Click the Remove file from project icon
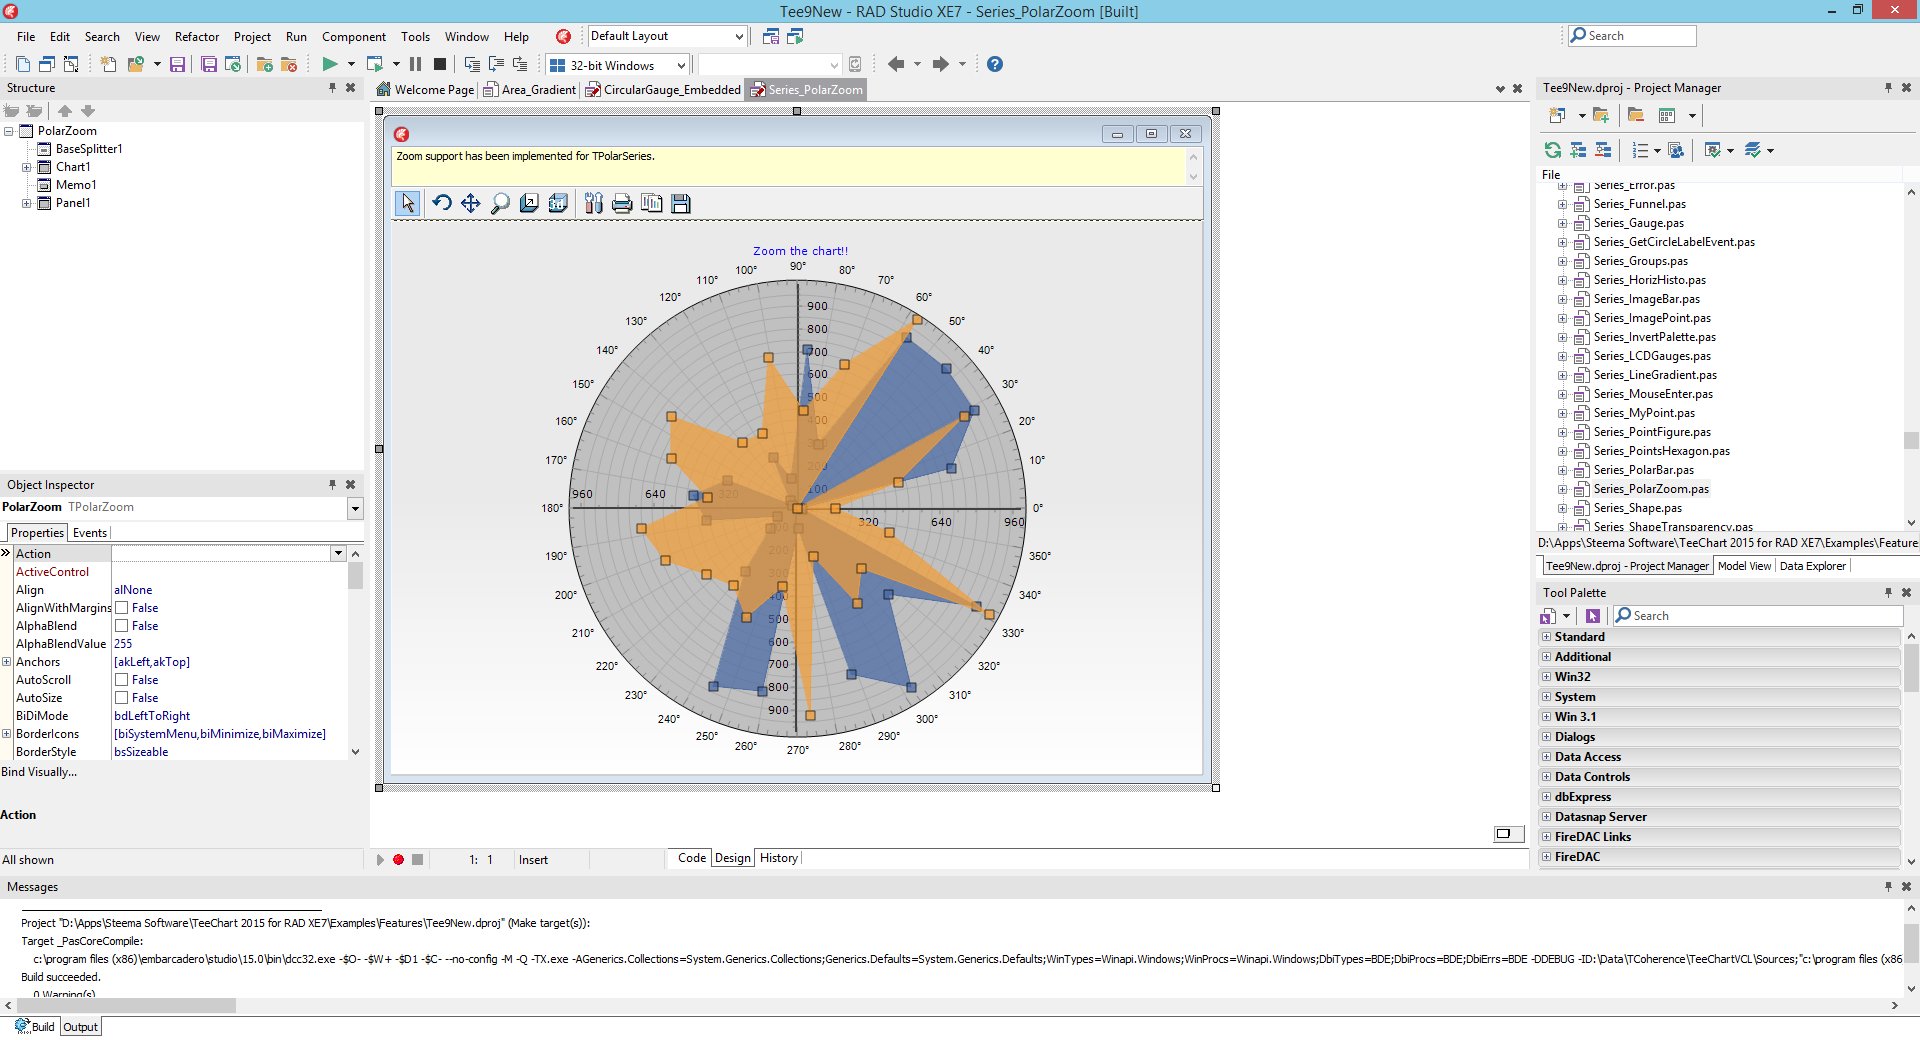The height and width of the screenshot is (1040, 1920). point(289,64)
